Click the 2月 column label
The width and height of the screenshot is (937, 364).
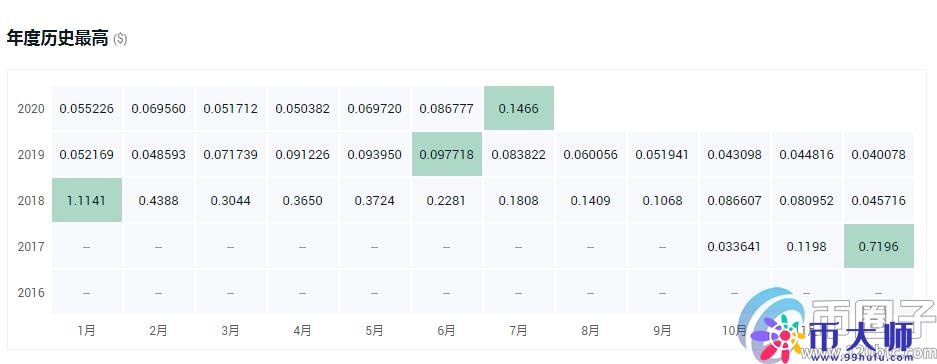[x=158, y=331]
